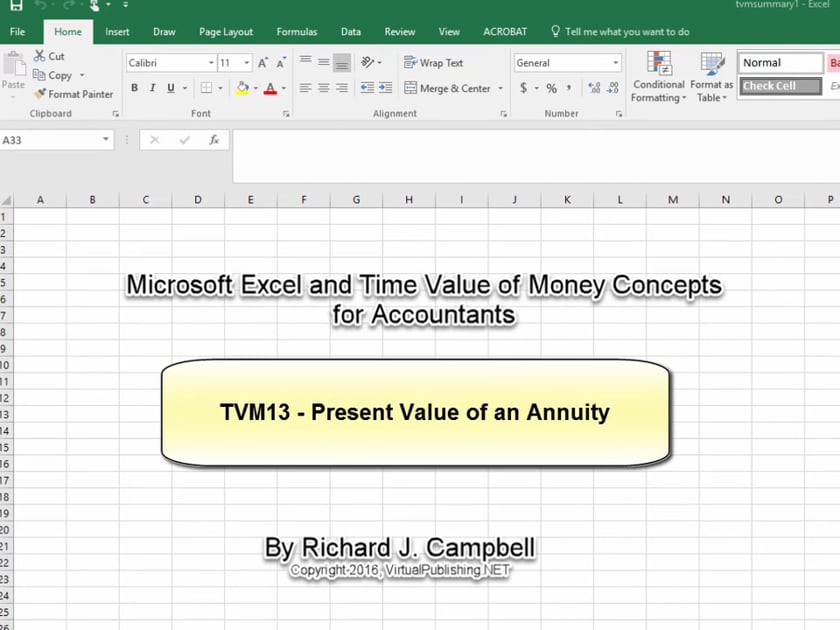Open Merge & Center dropdown arrow

click(x=500, y=88)
